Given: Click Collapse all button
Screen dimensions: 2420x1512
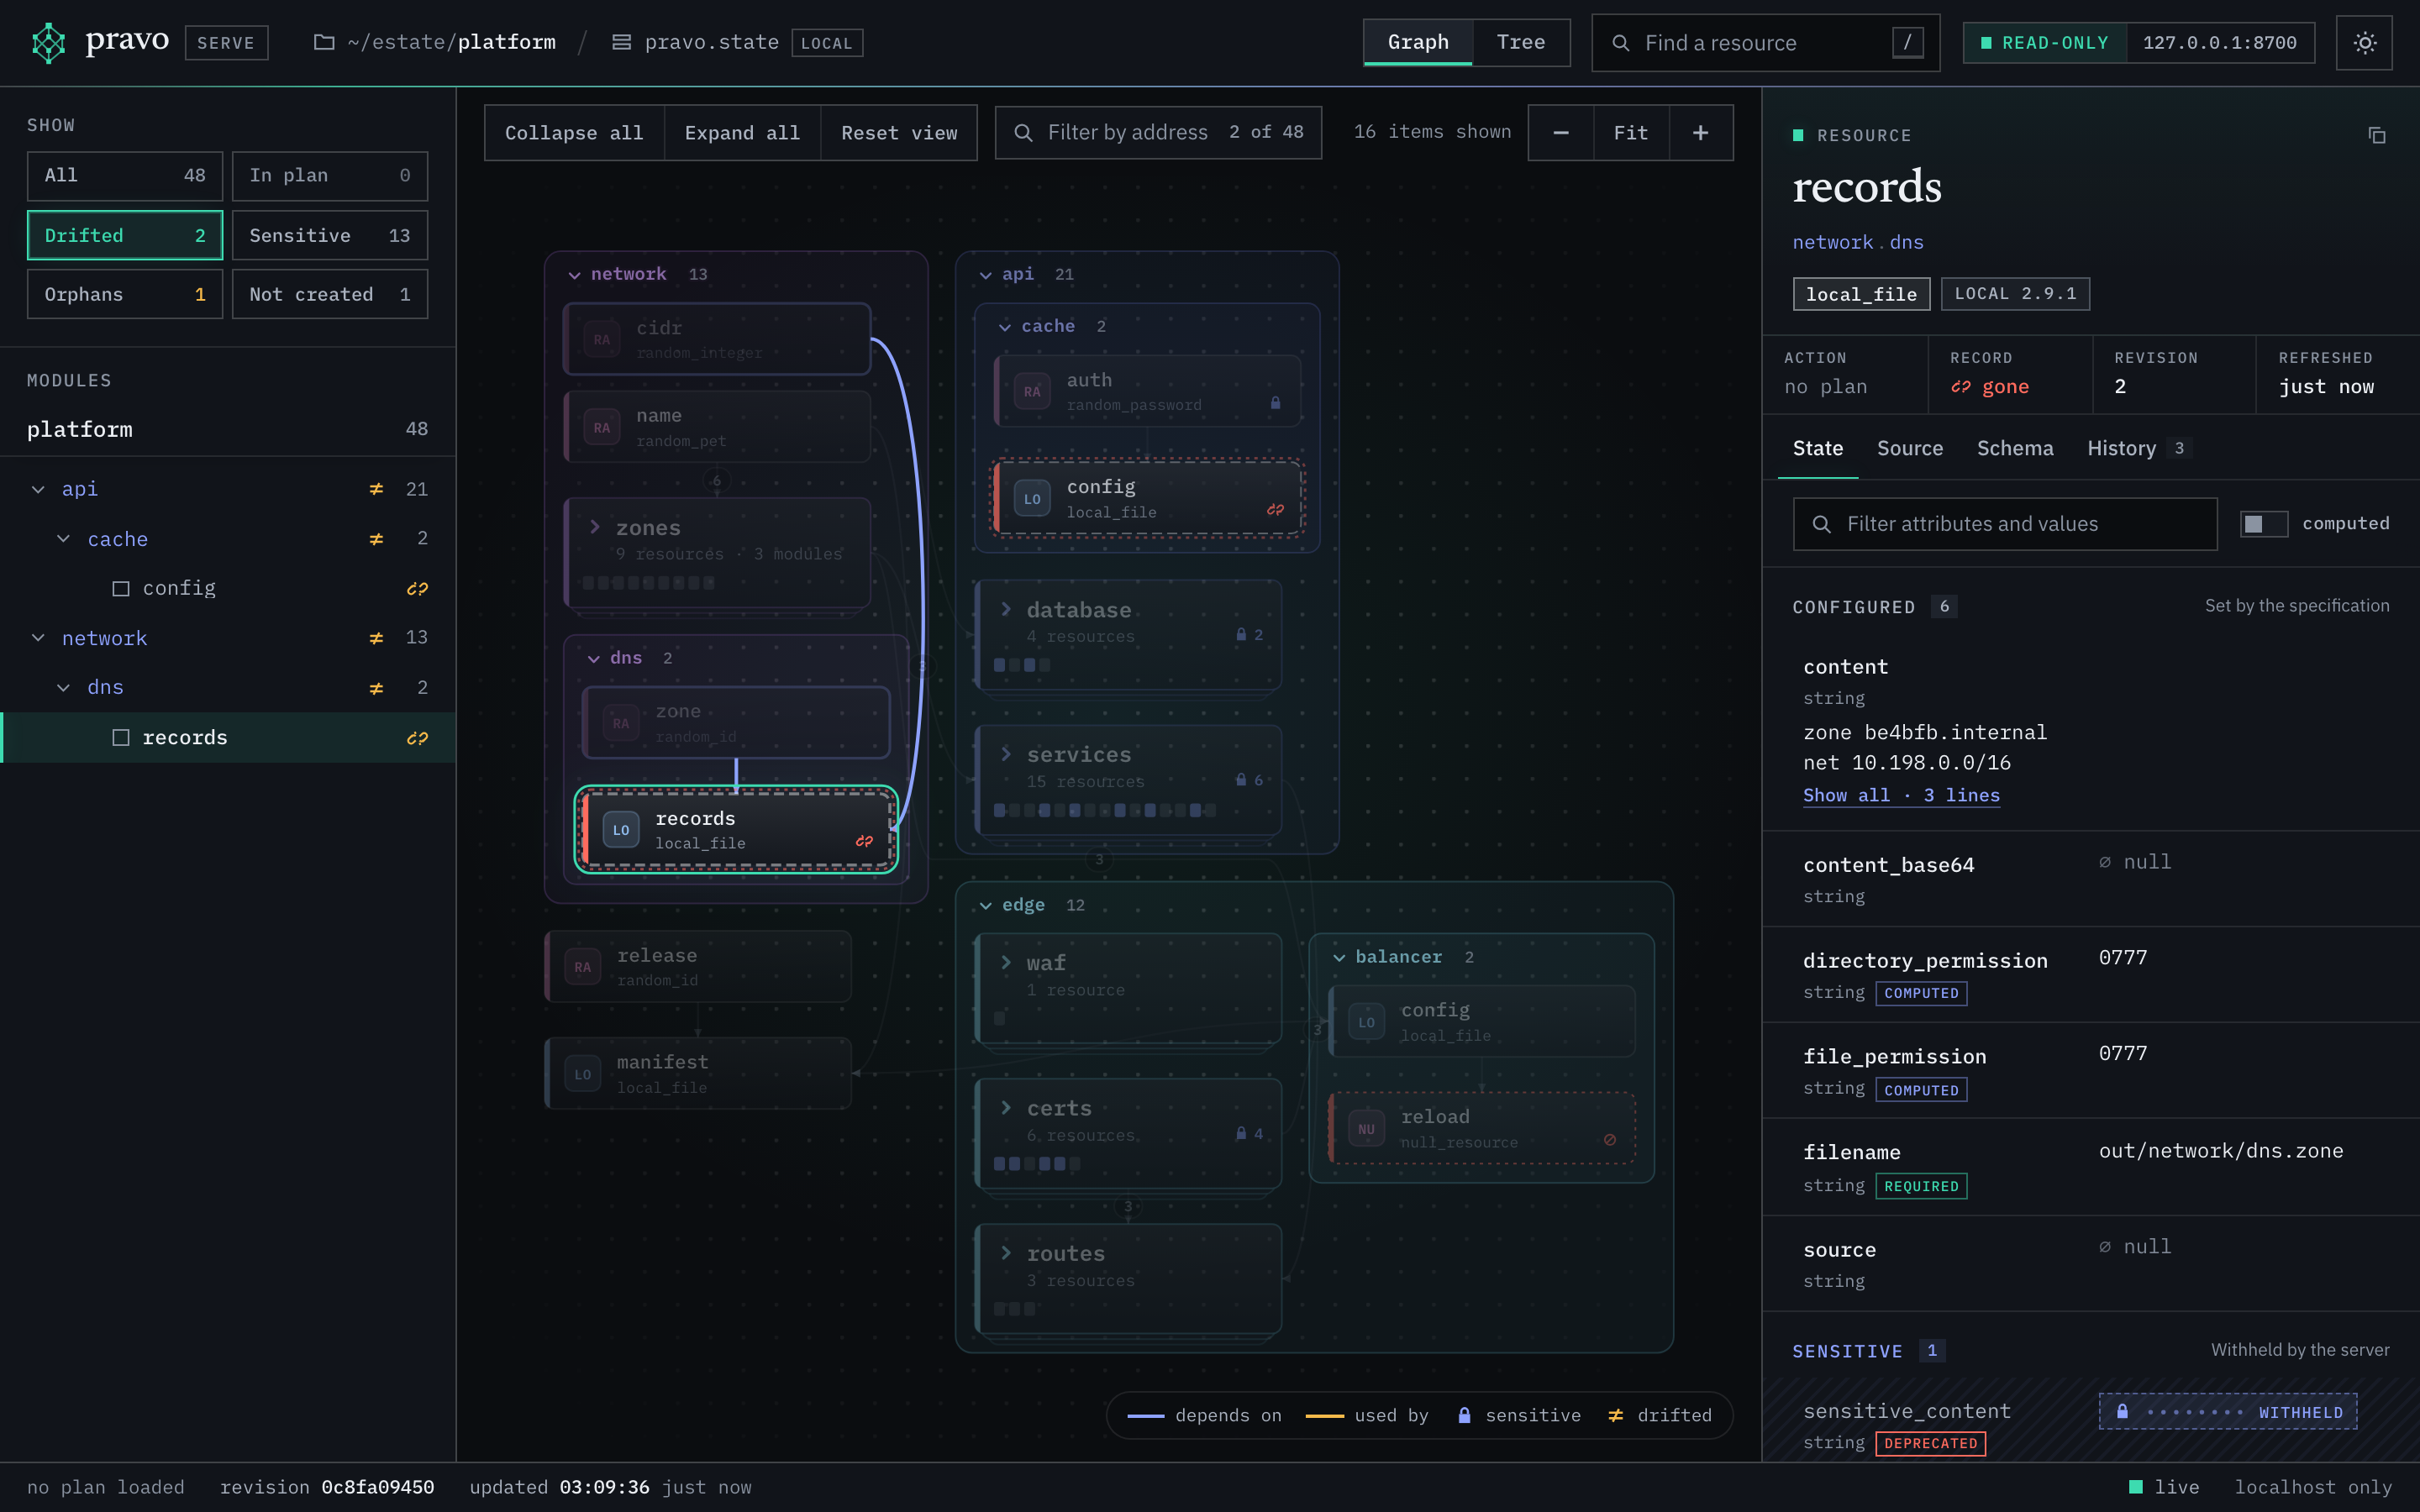Looking at the screenshot, I should click(574, 133).
